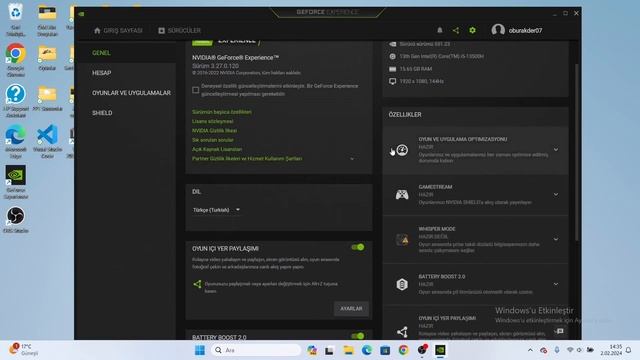Image resolution: width=640 pixels, height=360 pixels.
Task: Click the Whisper Mode feature icon
Action: (402, 240)
